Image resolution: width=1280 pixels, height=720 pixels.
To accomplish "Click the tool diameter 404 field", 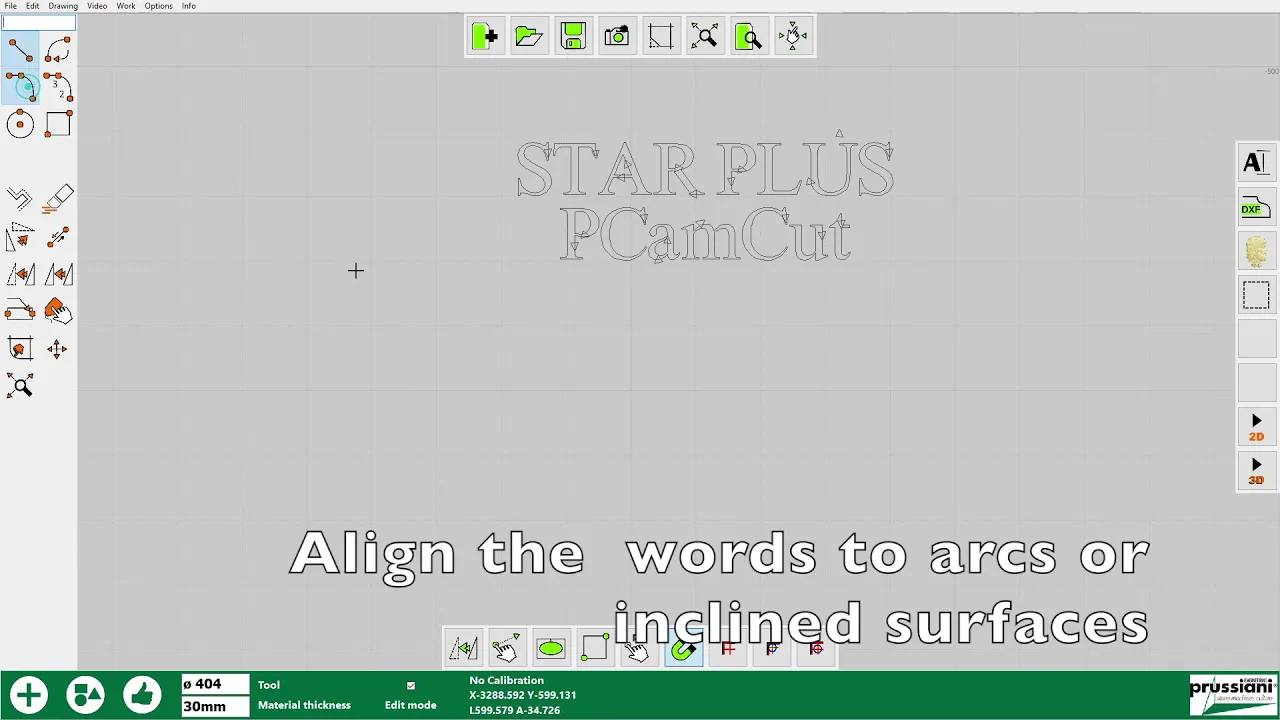I will [215, 685].
